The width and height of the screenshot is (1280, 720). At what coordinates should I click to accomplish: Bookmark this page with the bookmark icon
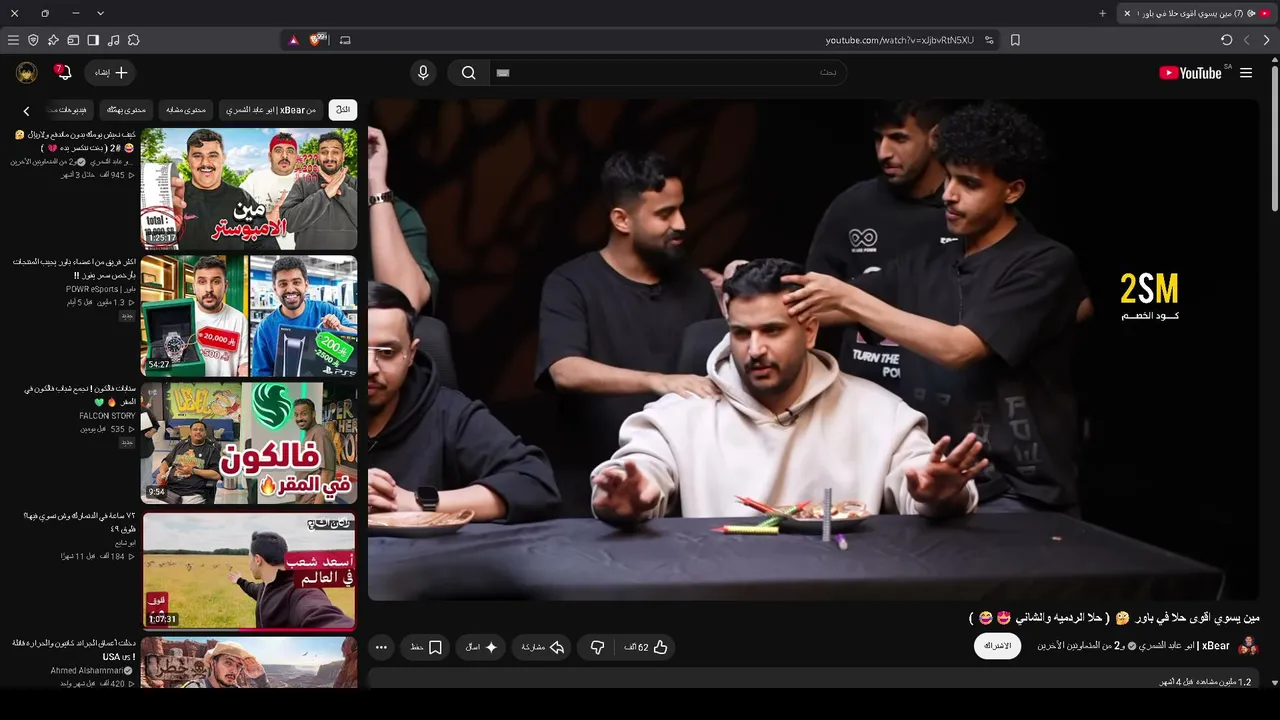[x=1015, y=40]
